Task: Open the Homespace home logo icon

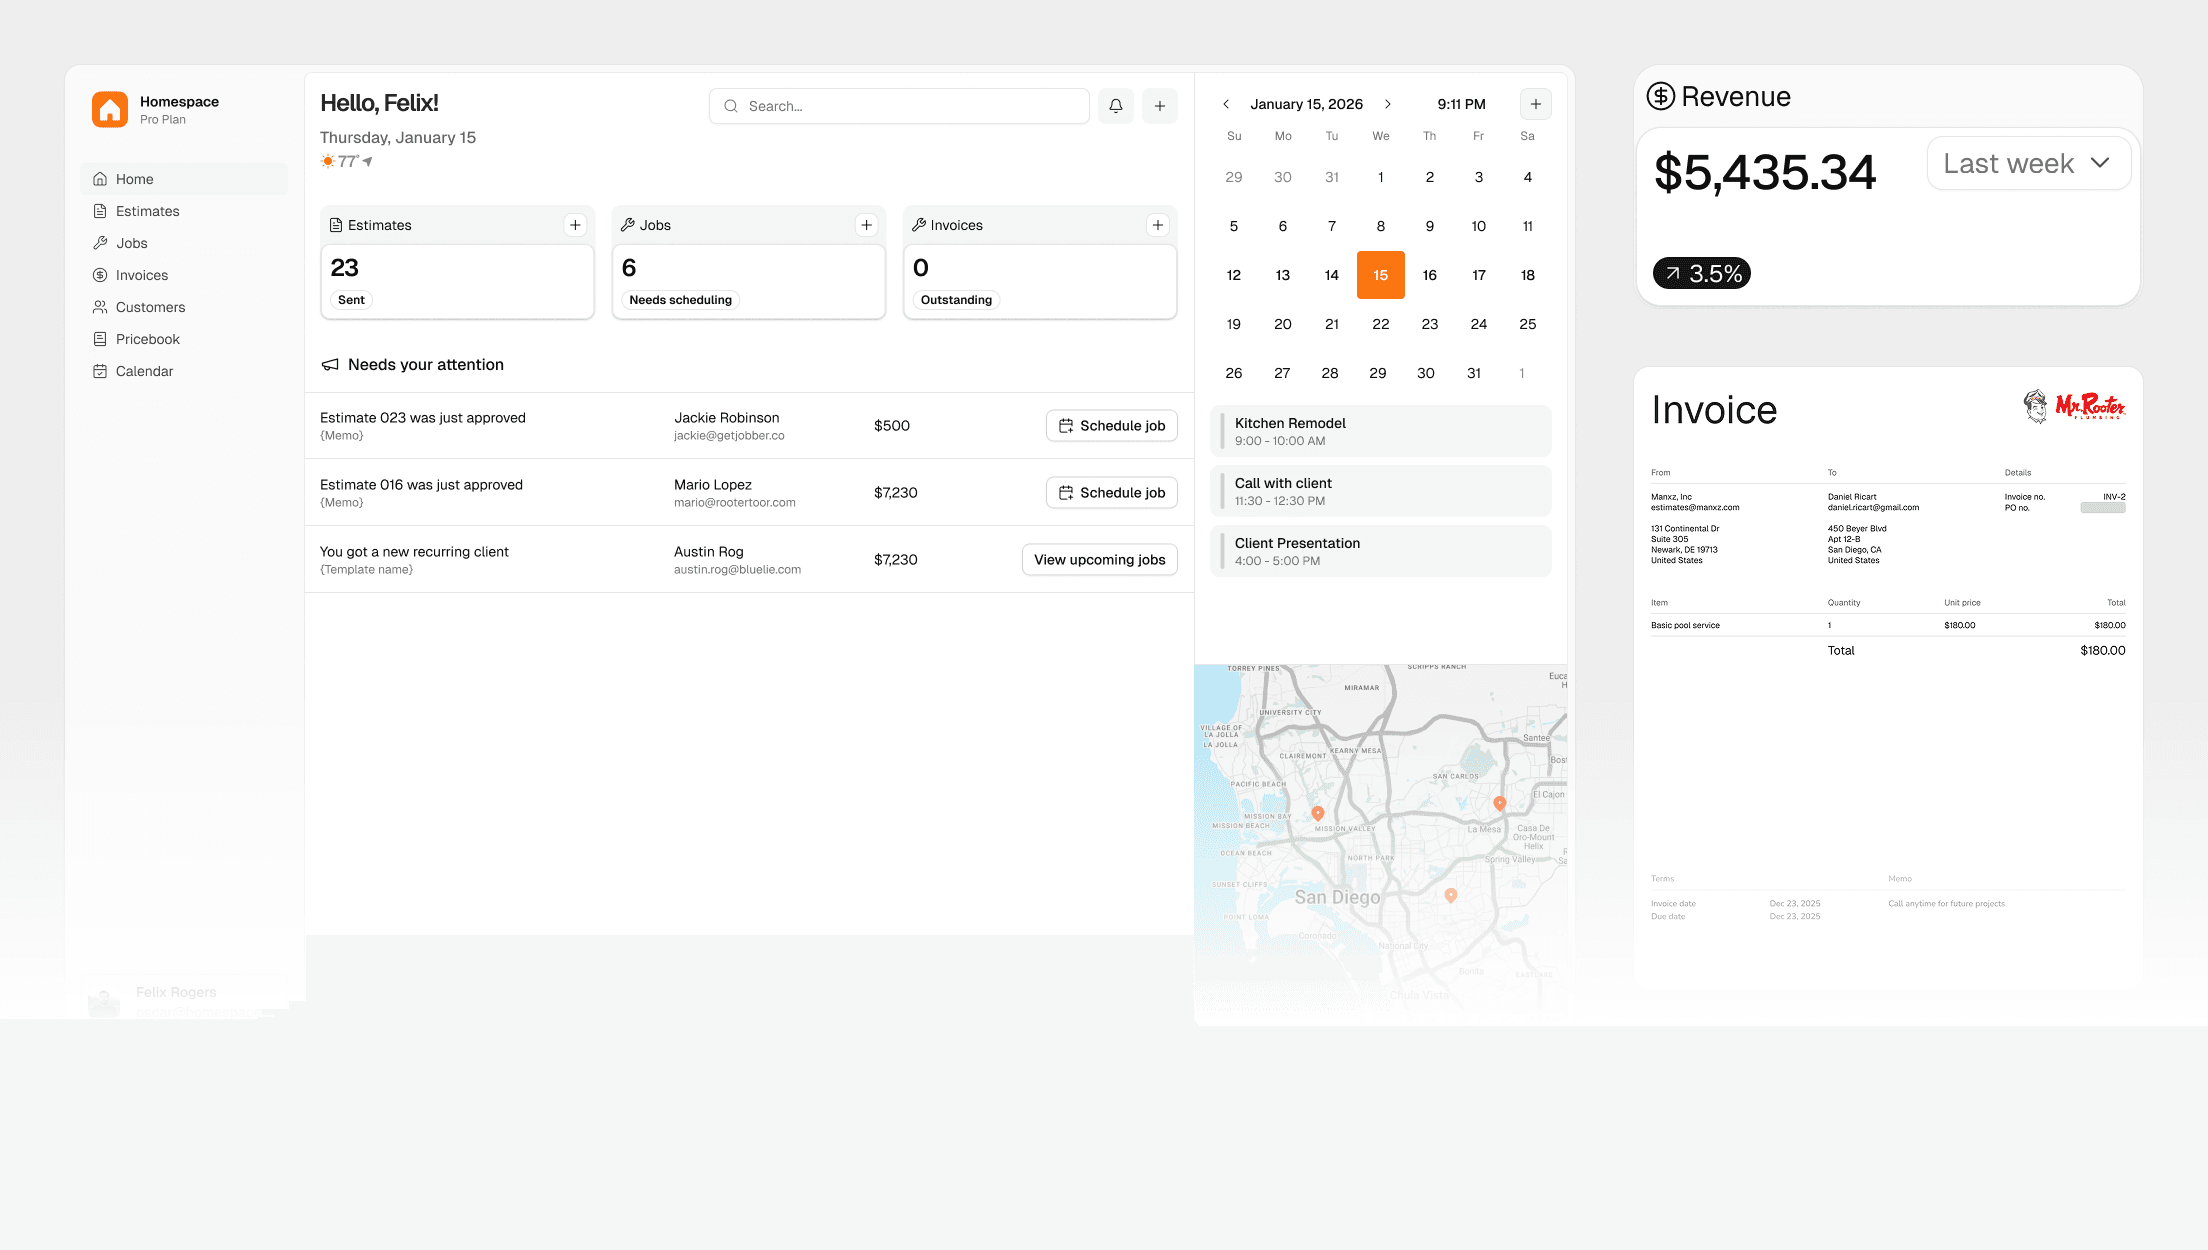Action: point(108,109)
